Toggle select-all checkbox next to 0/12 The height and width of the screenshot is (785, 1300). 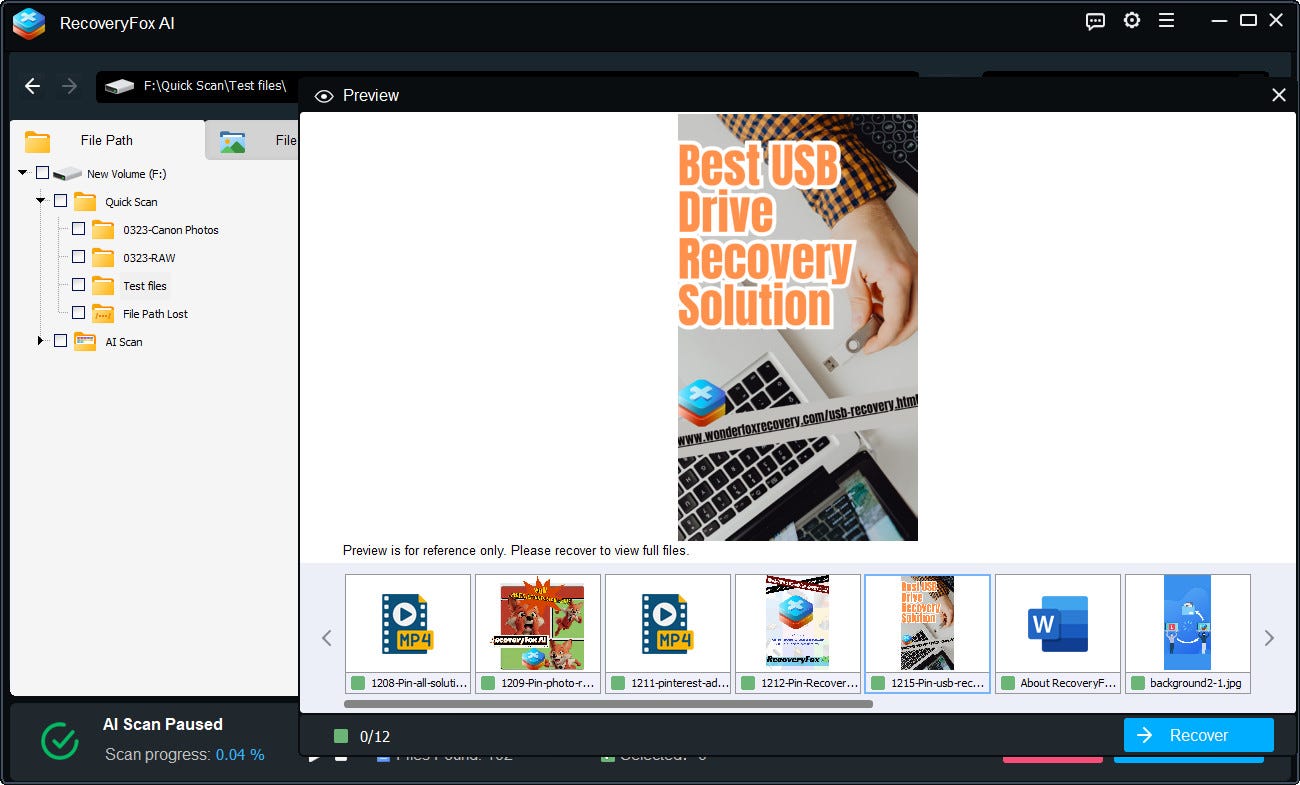pos(341,736)
